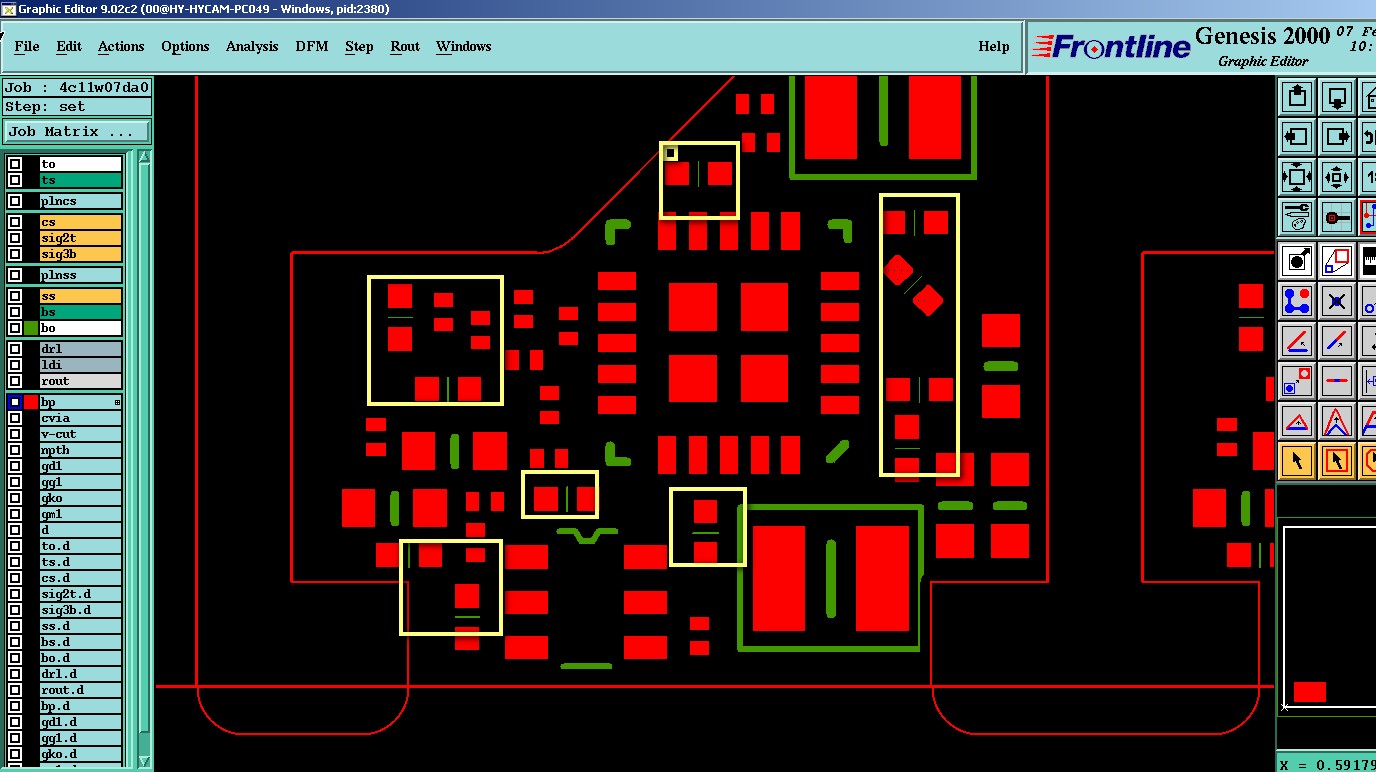Toggle the 'to' layer checkbox

[15, 164]
